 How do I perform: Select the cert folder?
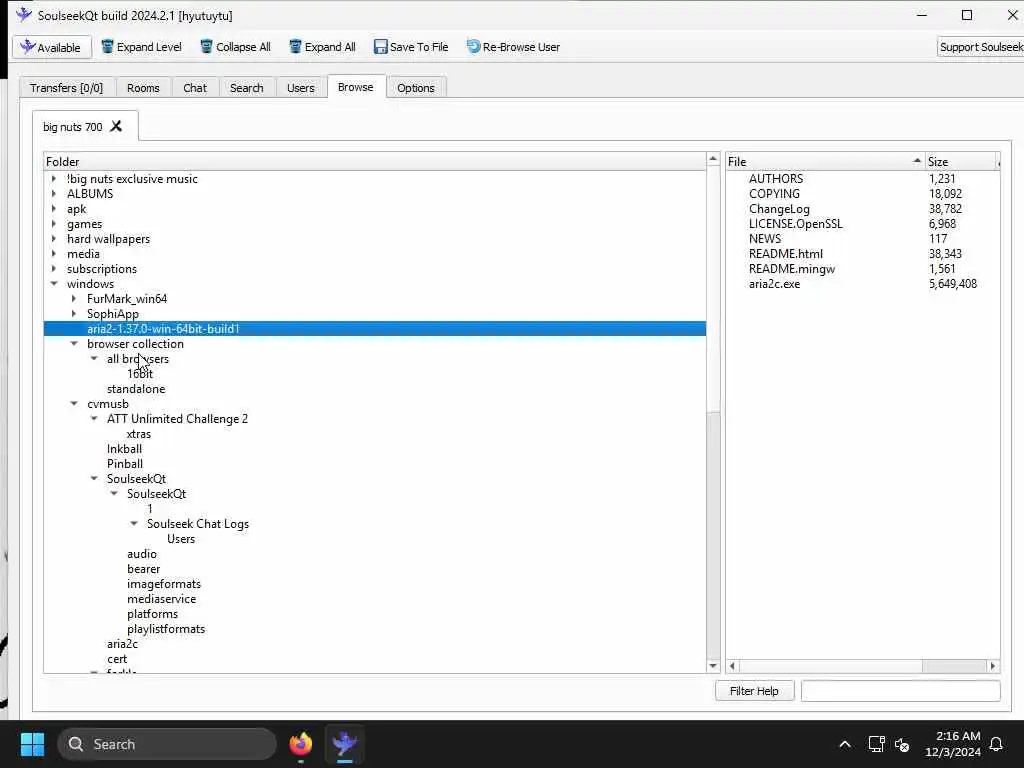coord(117,659)
